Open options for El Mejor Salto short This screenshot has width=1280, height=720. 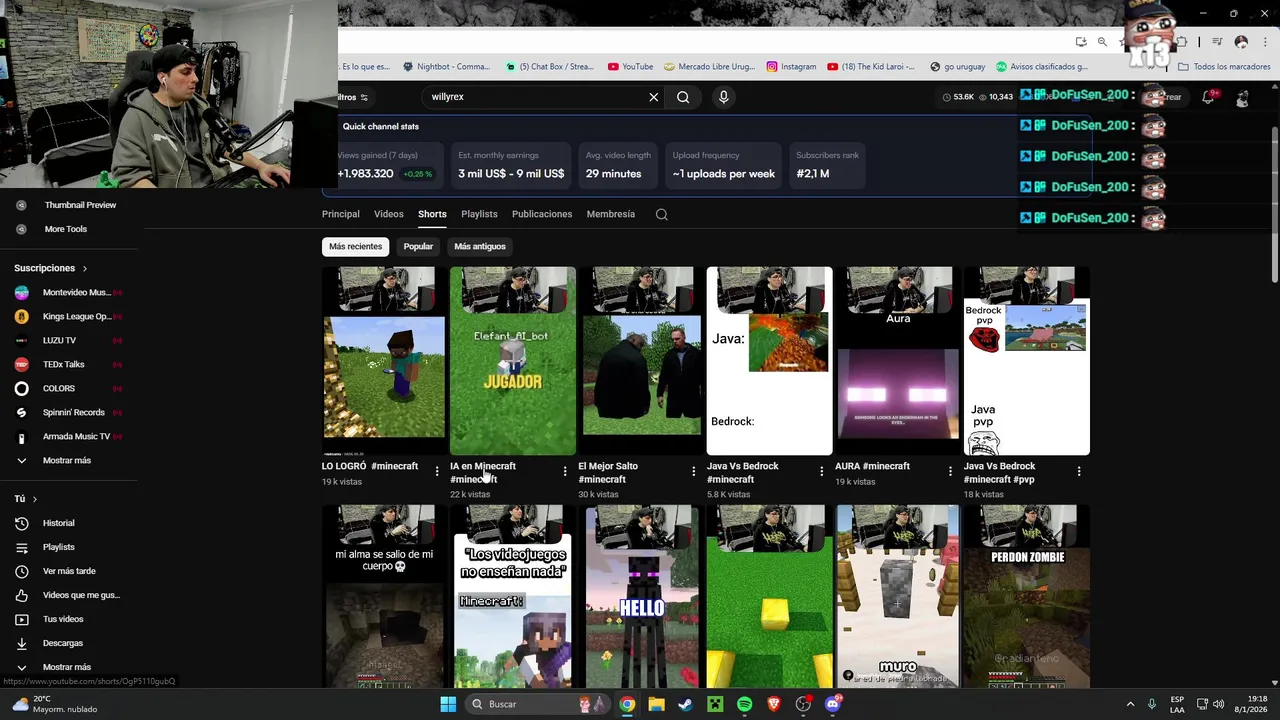point(693,471)
